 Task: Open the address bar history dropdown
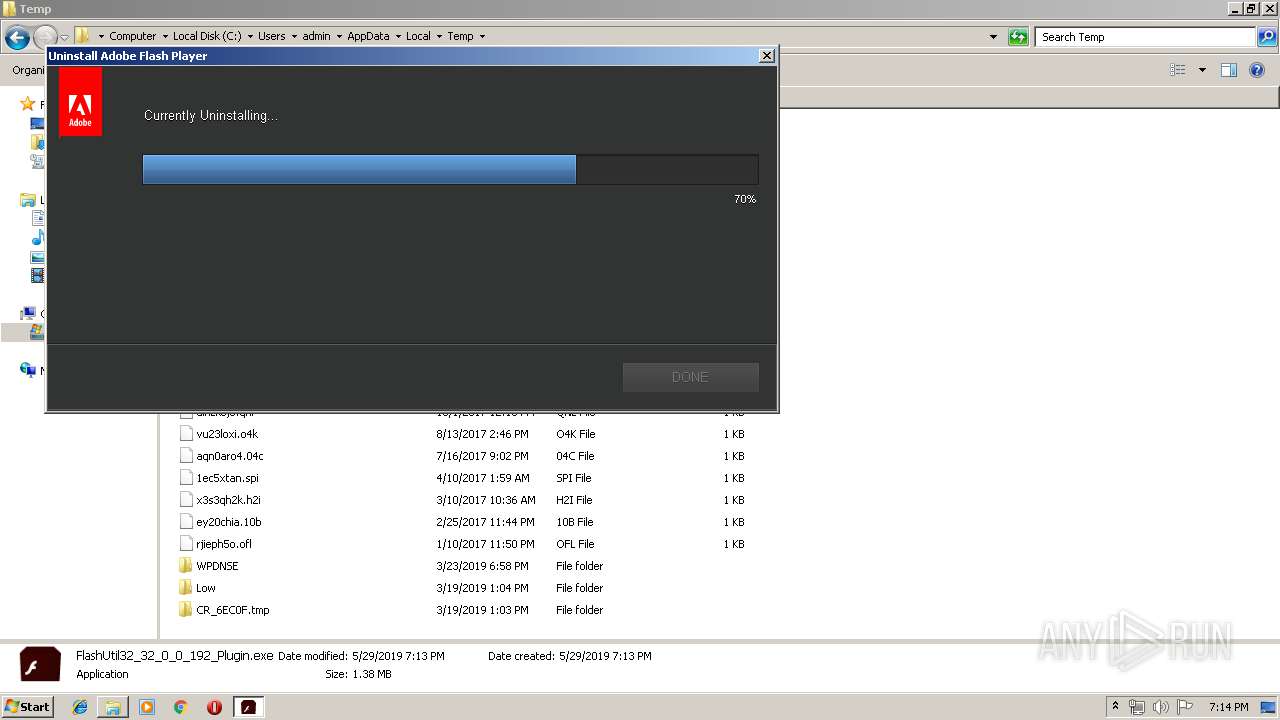(993, 37)
